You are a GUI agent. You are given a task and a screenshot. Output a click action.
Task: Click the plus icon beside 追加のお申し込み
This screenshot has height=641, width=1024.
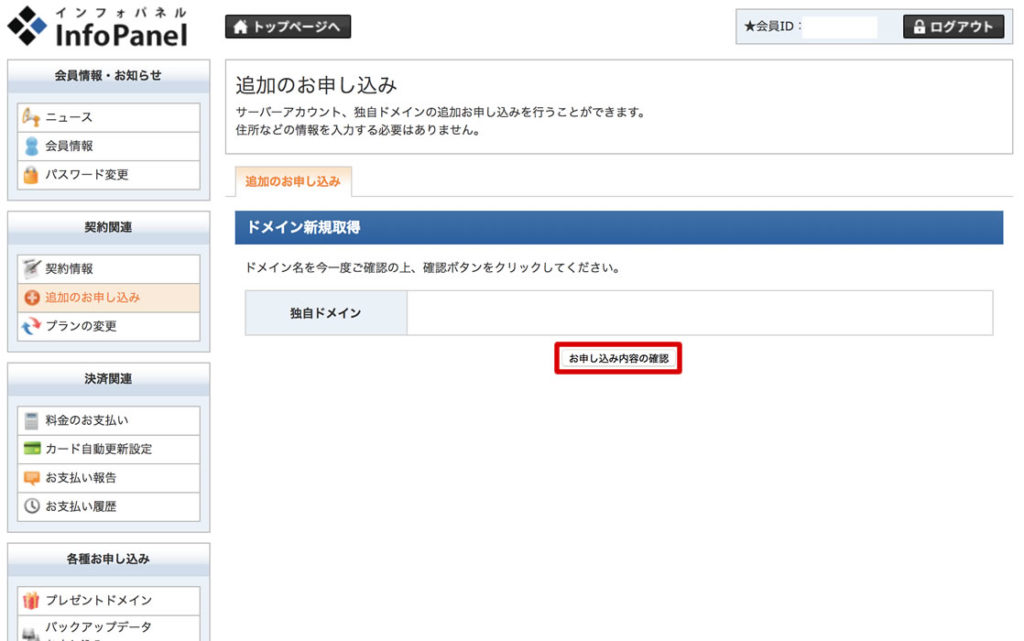click(x=31, y=298)
